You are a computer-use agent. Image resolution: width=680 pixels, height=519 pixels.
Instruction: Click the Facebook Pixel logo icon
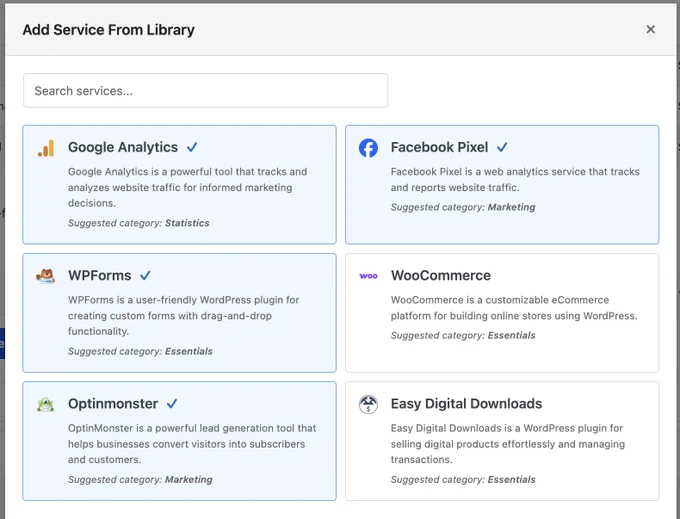tap(368, 148)
